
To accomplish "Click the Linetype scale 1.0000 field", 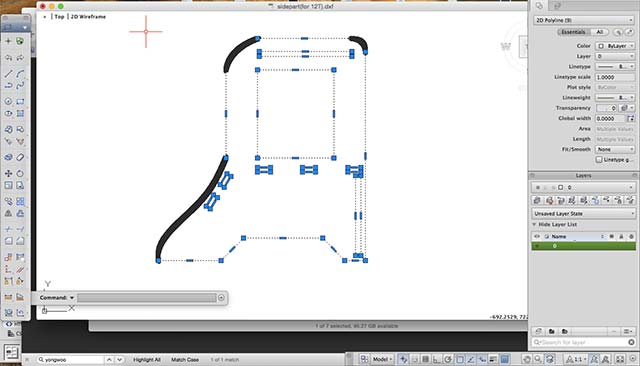I will point(615,77).
